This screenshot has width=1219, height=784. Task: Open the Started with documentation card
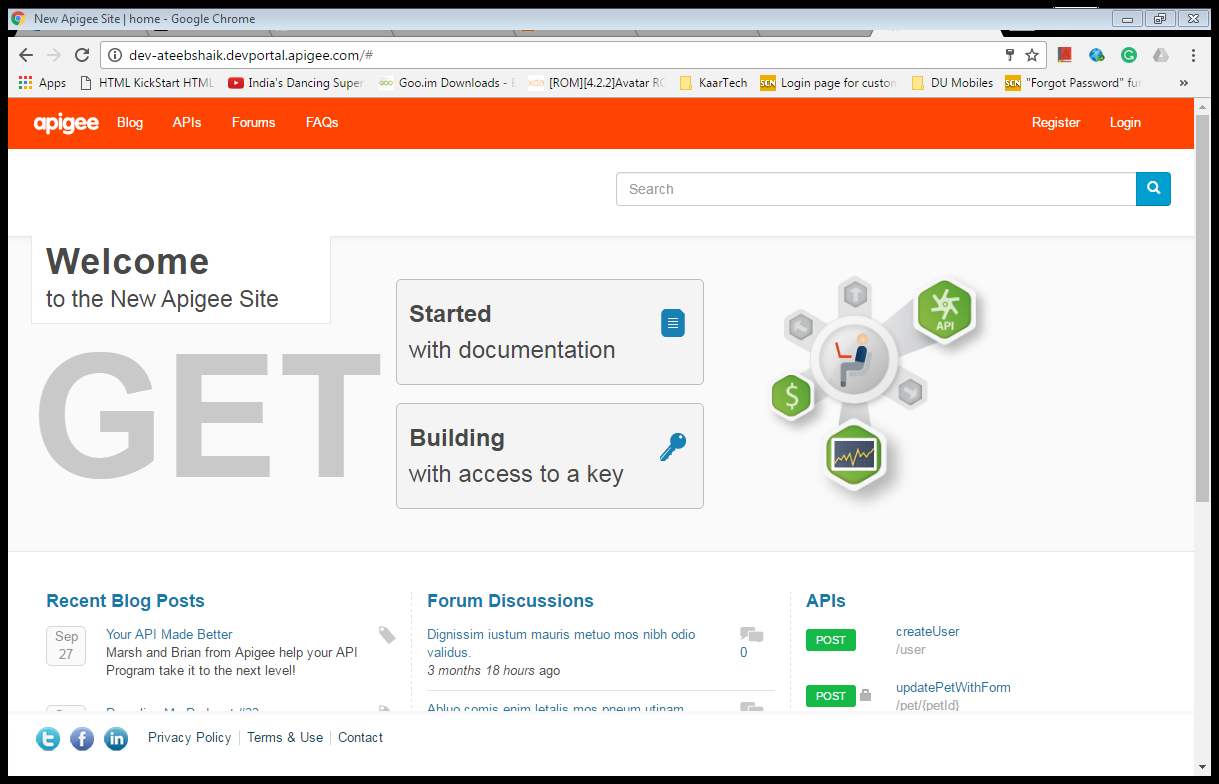point(550,332)
